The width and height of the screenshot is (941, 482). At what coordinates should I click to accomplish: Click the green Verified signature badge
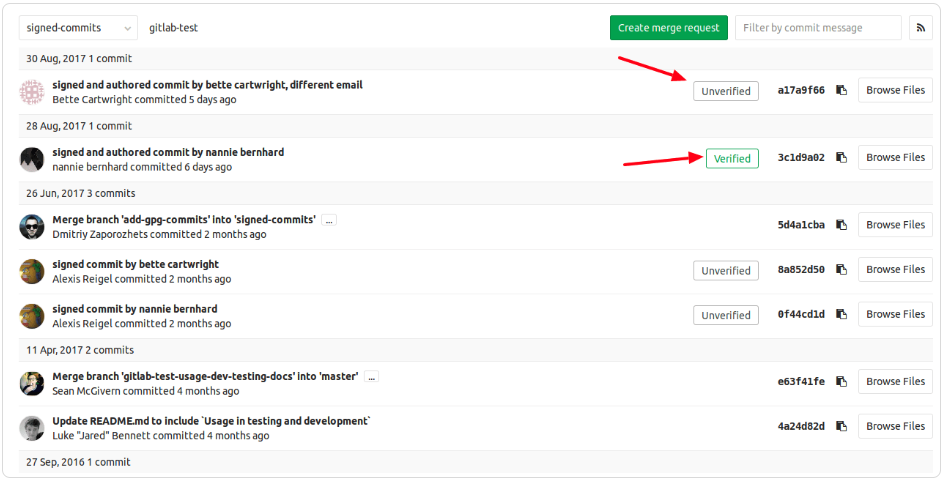[x=732, y=158]
